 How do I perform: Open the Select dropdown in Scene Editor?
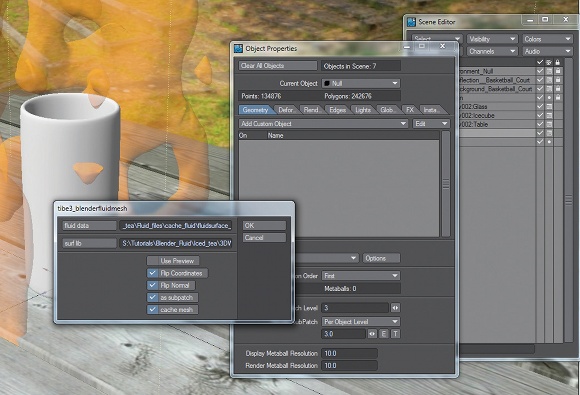coord(437,39)
